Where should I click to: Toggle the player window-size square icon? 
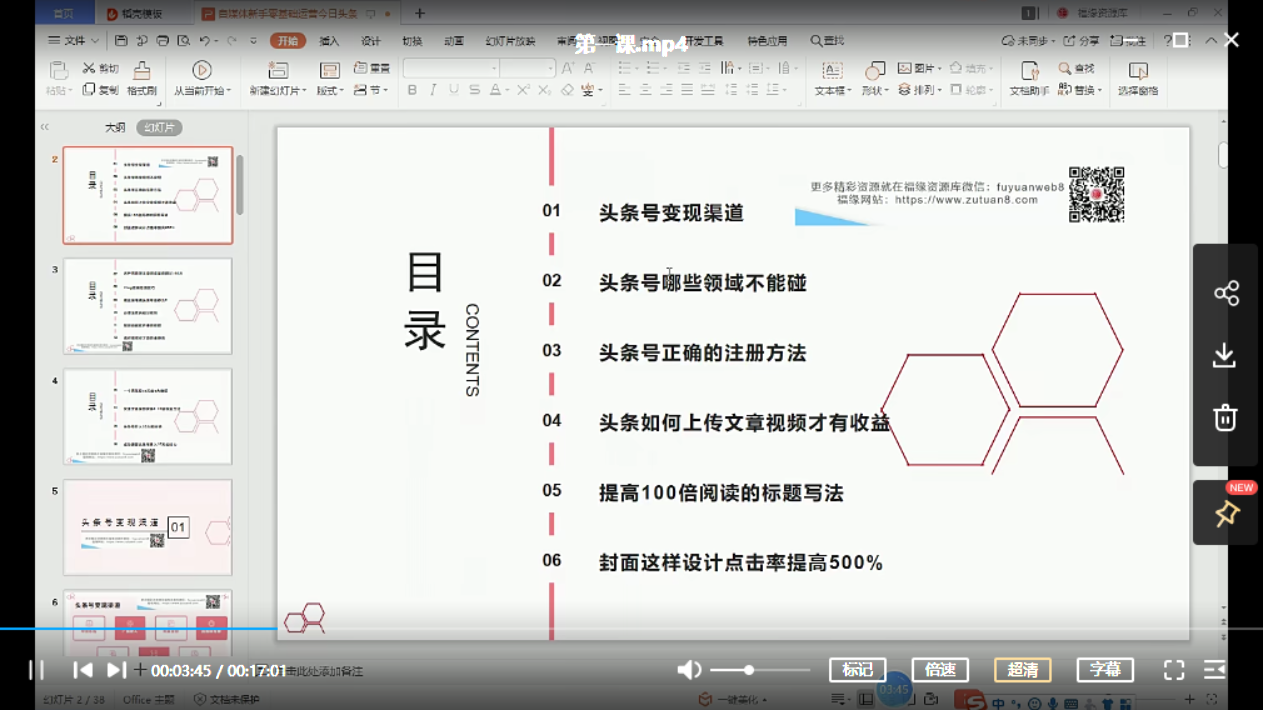(1181, 40)
